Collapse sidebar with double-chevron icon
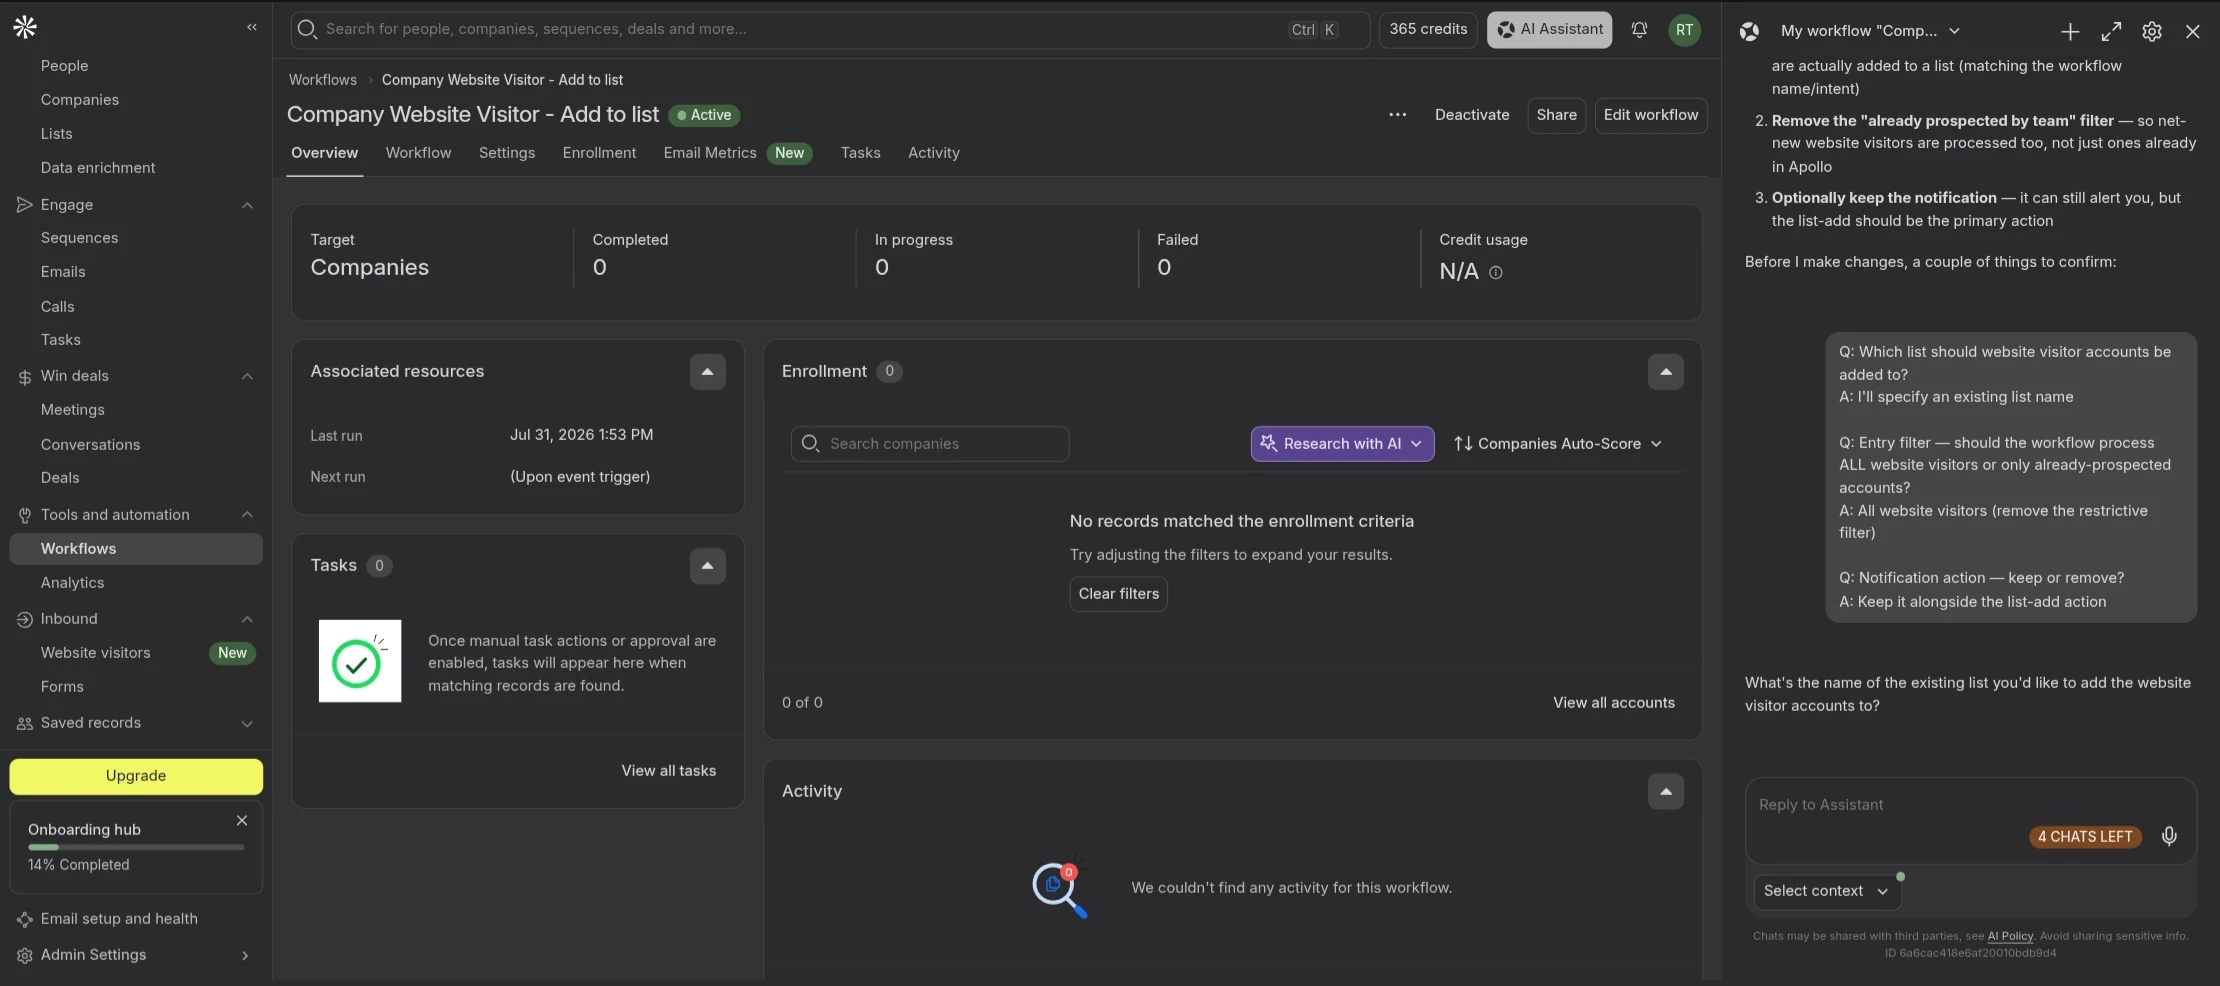Screen dimensions: 2220x986 252,28
